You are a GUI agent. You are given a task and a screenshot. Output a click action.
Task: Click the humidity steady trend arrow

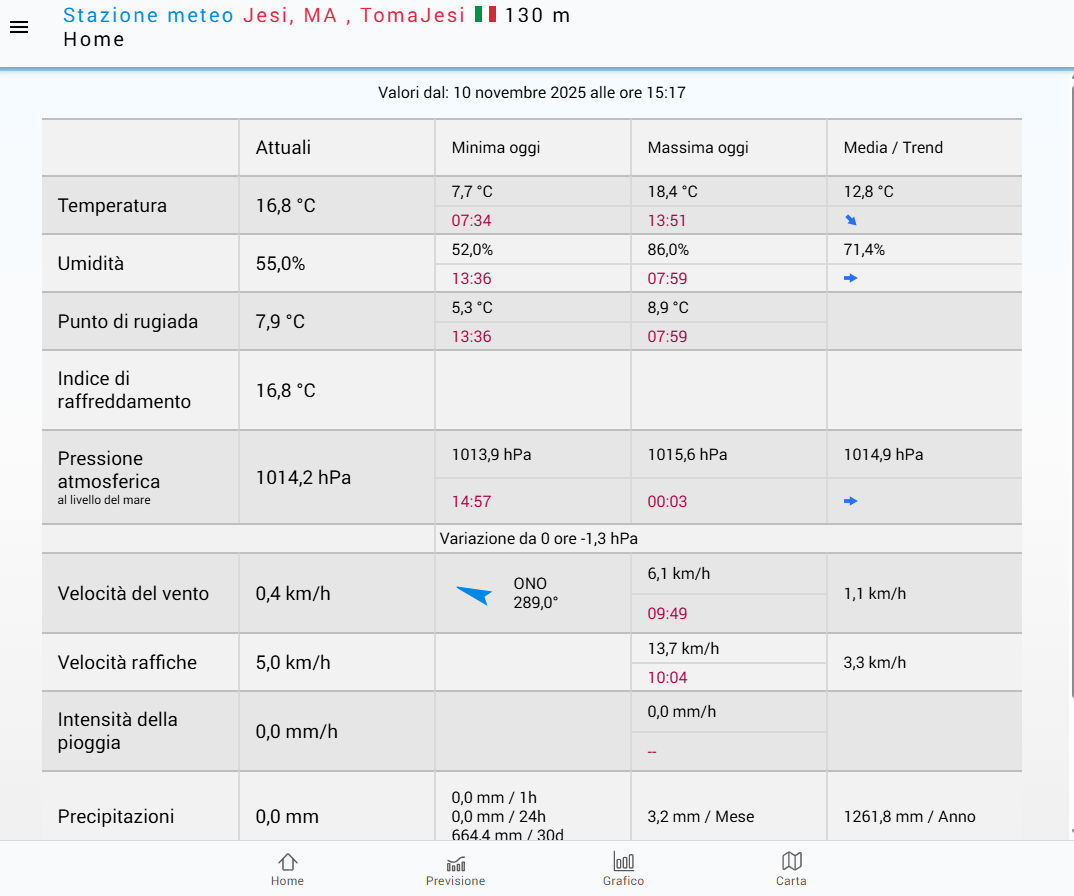click(x=851, y=278)
